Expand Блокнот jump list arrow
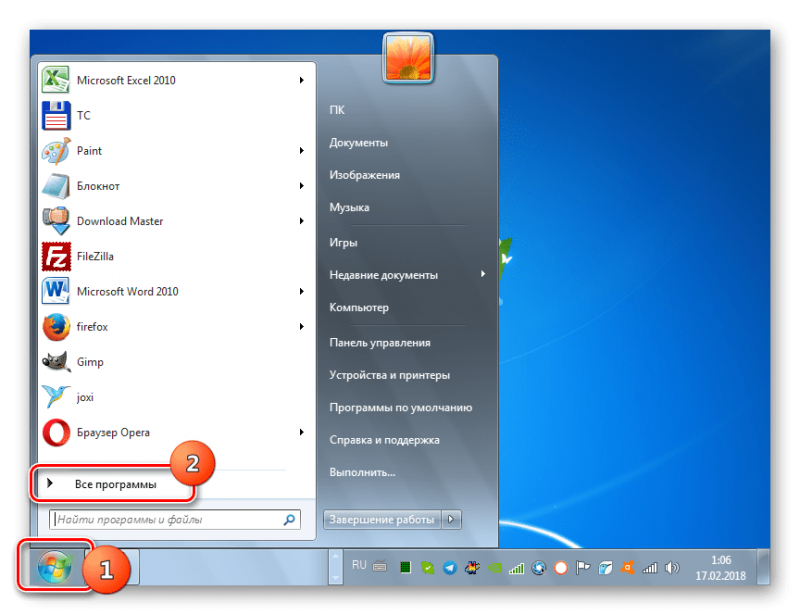The width and height of the screenshot is (800, 615). tap(302, 186)
